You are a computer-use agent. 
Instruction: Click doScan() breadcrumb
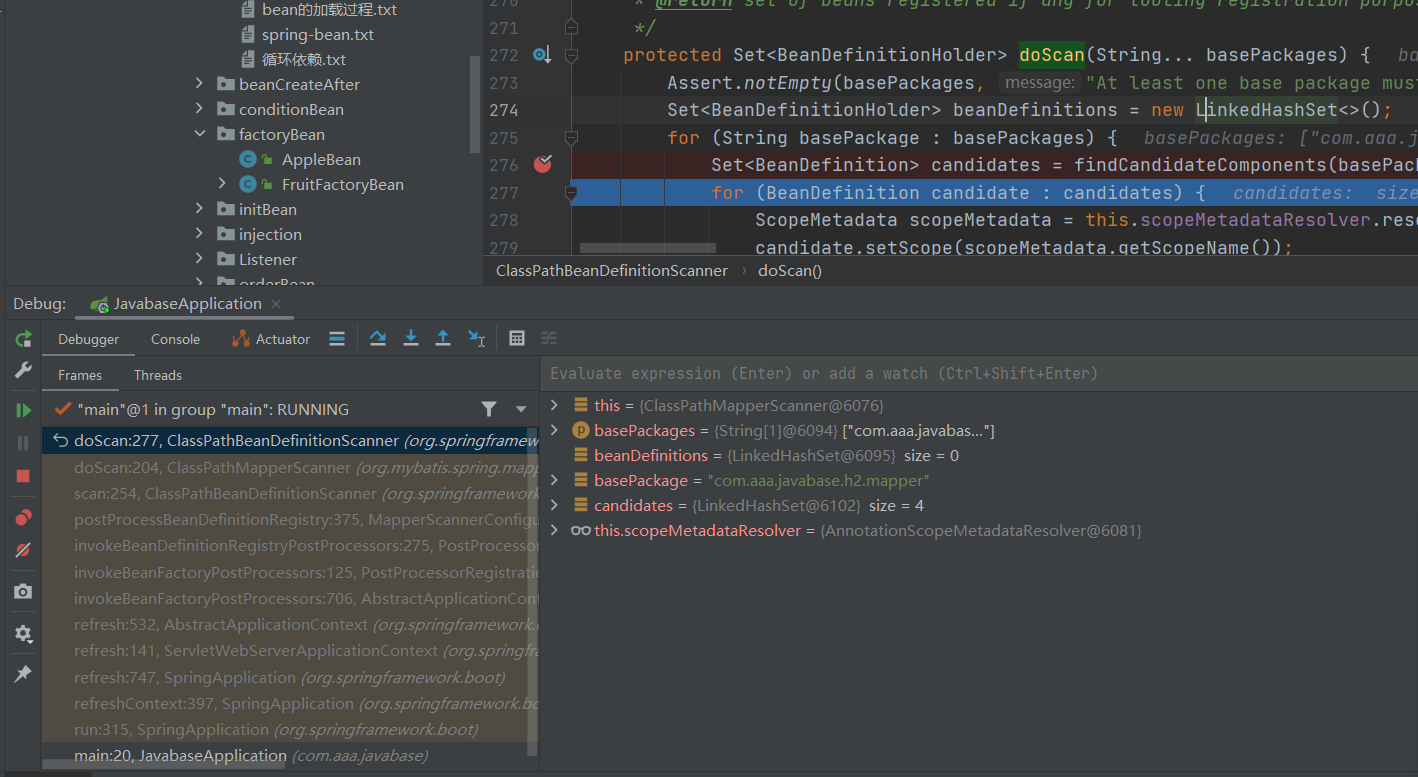(790, 270)
